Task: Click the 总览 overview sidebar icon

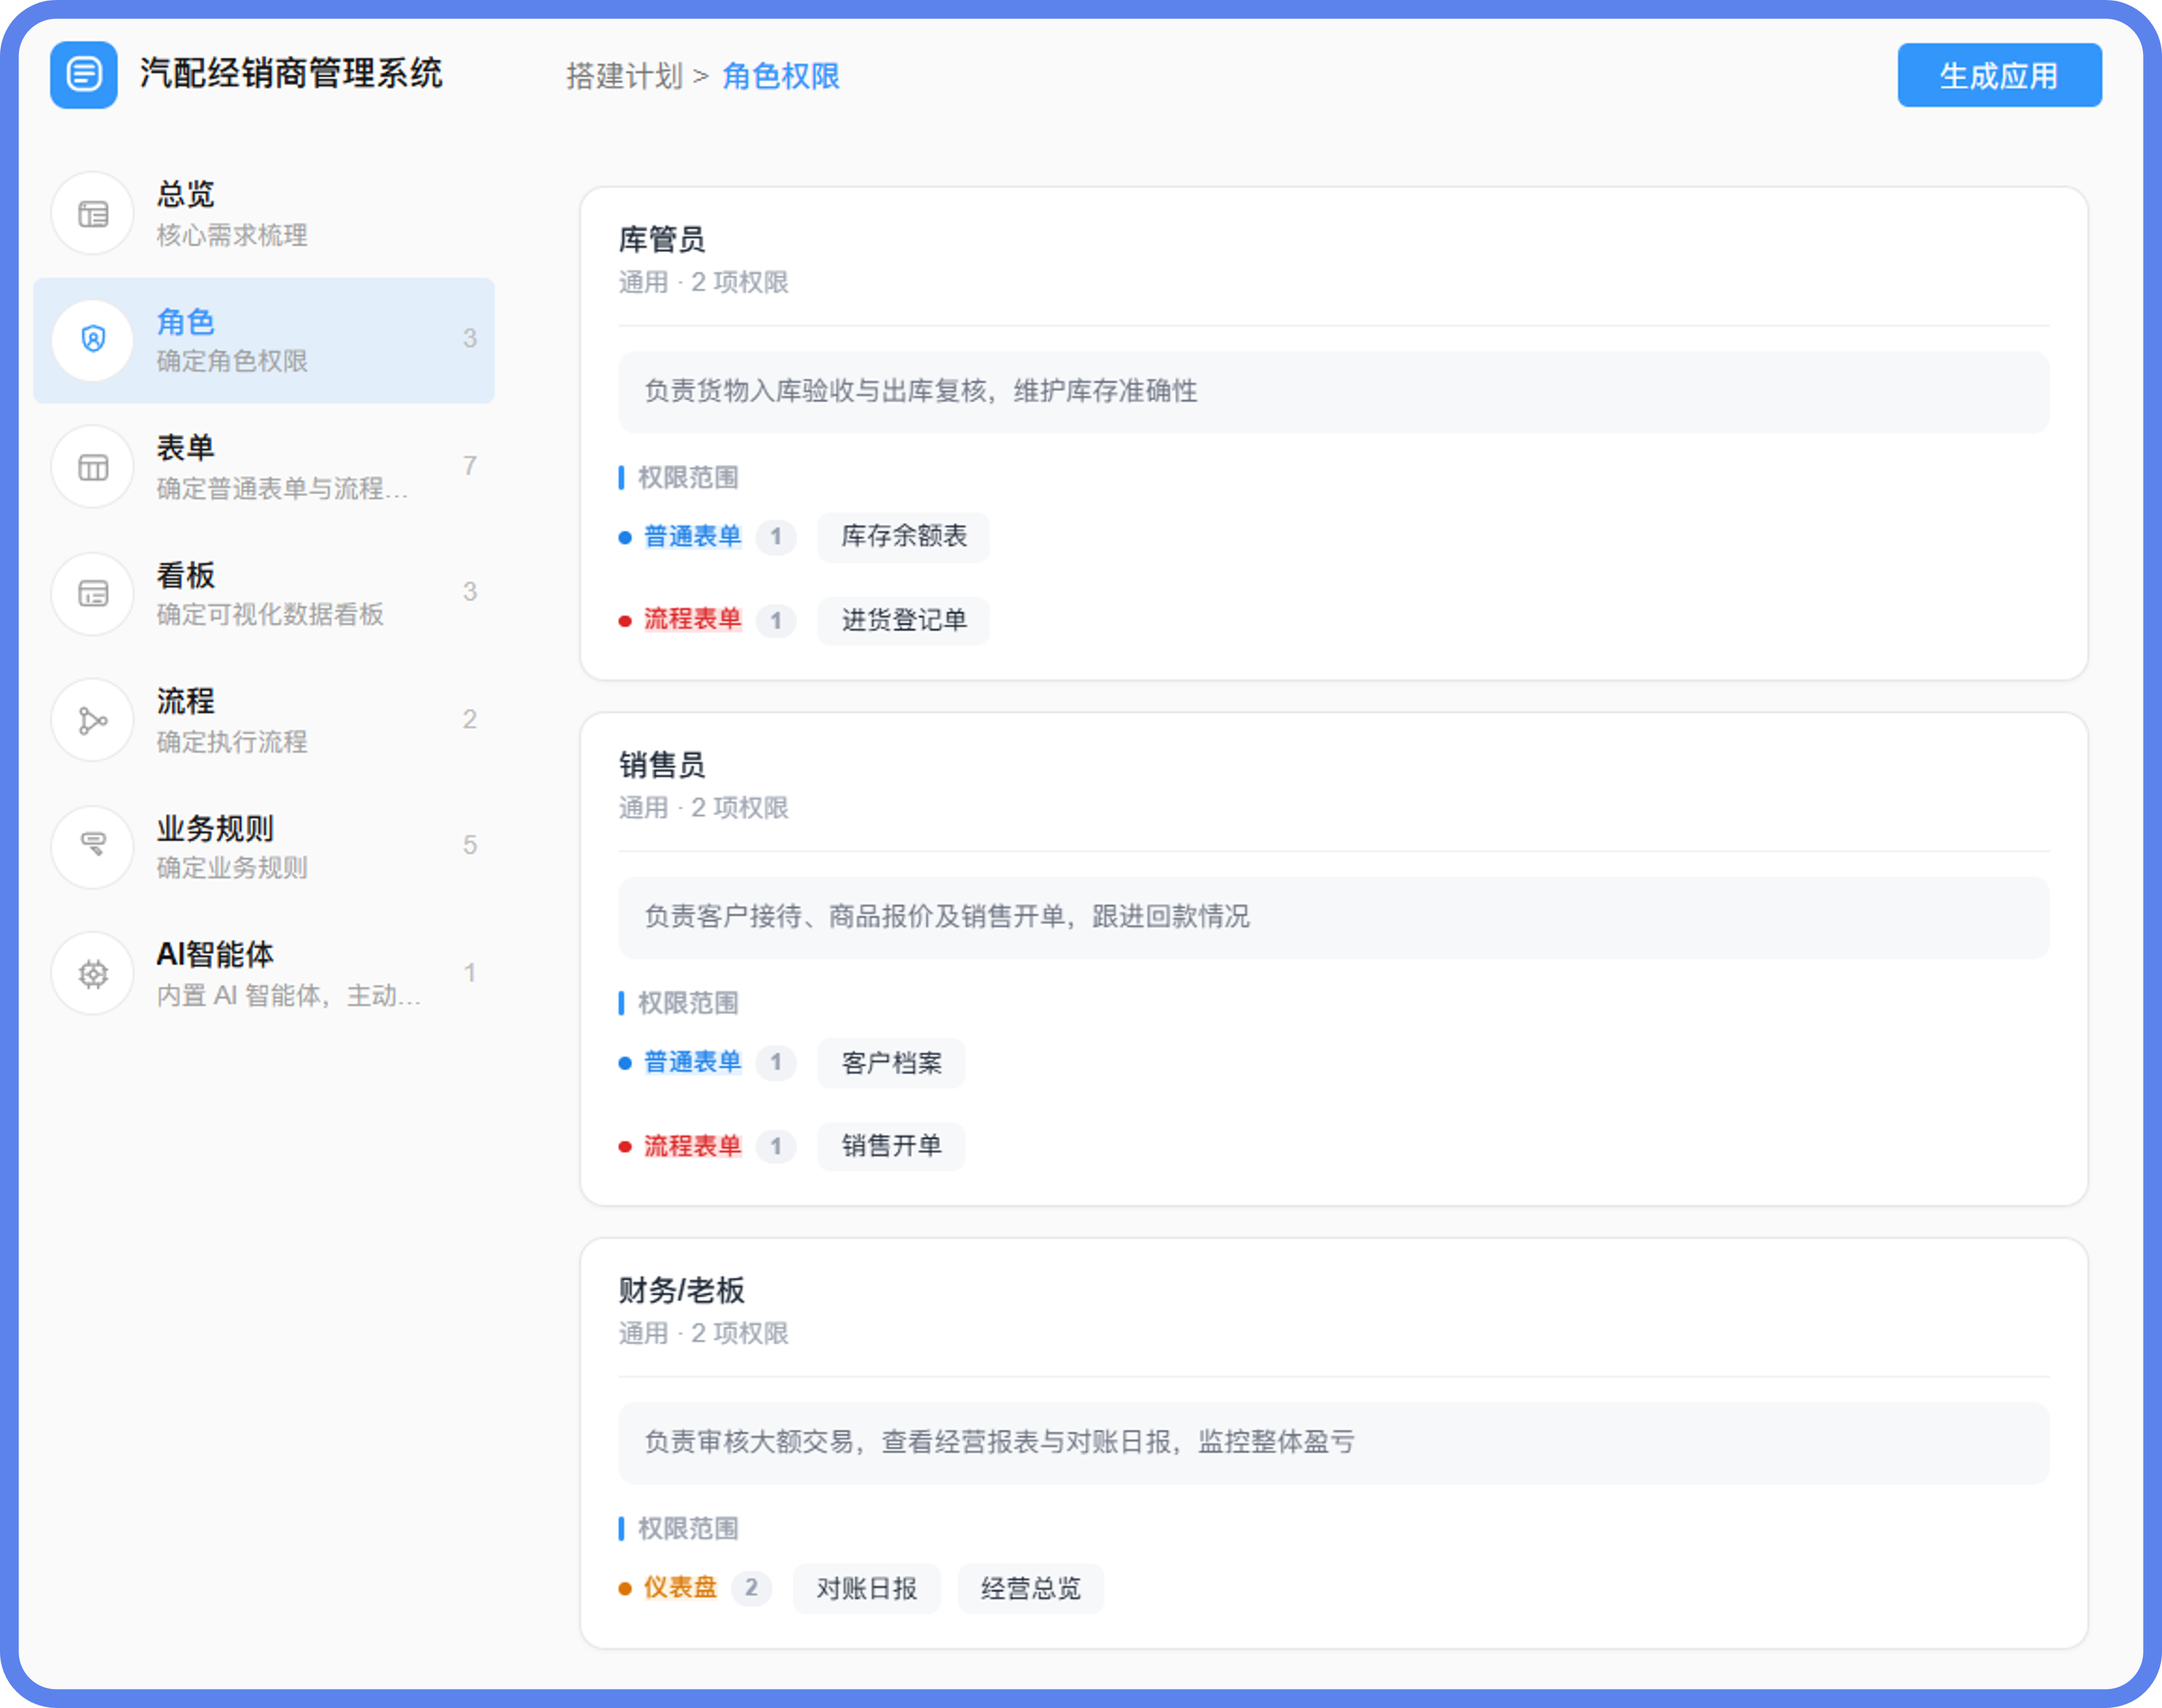Action: pos(93,214)
